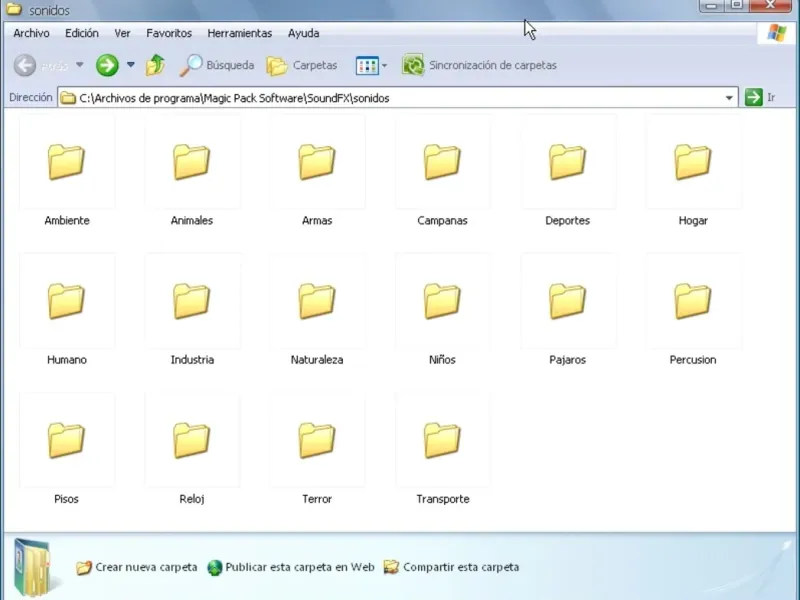Expand the Forward button history dropdown
Screen dimensions: 800x600
(130, 66)
